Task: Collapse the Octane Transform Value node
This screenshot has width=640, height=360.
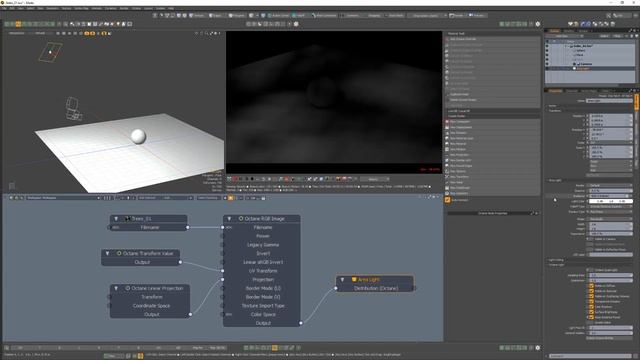Action: (x=108, y=253)
